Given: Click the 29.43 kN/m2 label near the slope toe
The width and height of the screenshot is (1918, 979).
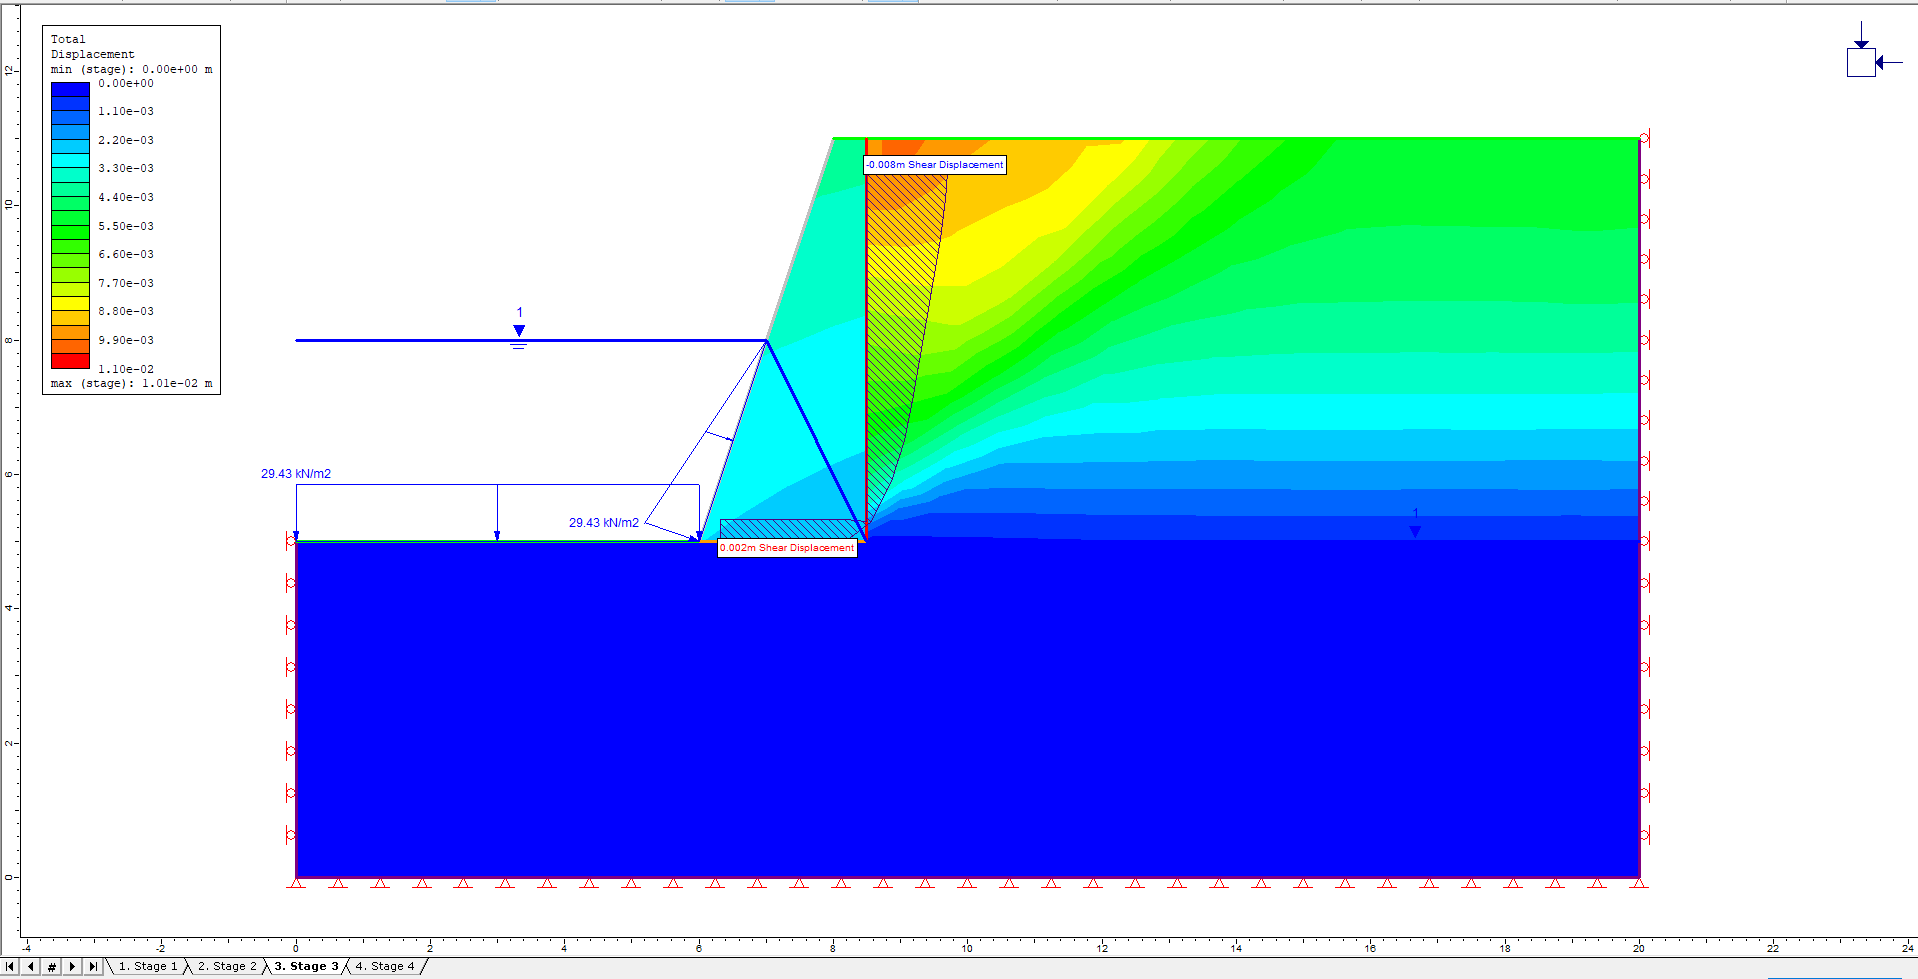Looking at the screenshot, I should 604,523.
